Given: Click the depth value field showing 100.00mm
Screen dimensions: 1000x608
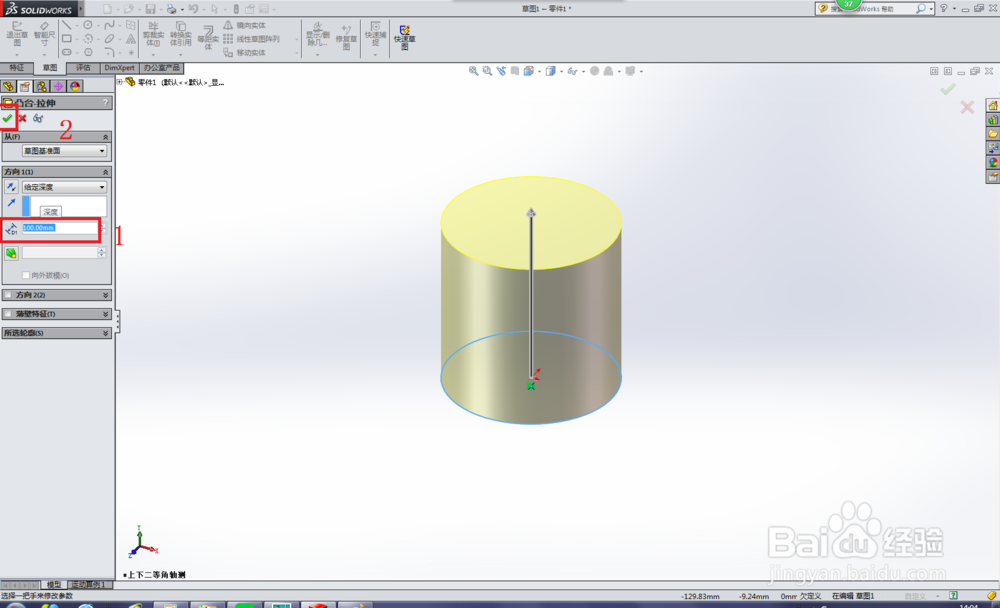Looking at the screenshot, I should click(x=59, y=228).
